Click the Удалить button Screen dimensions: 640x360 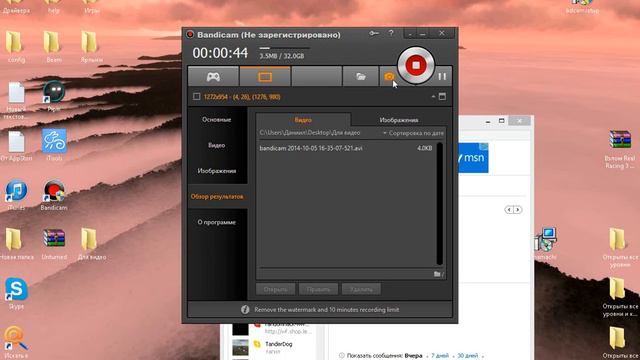(x=361, y=289)
